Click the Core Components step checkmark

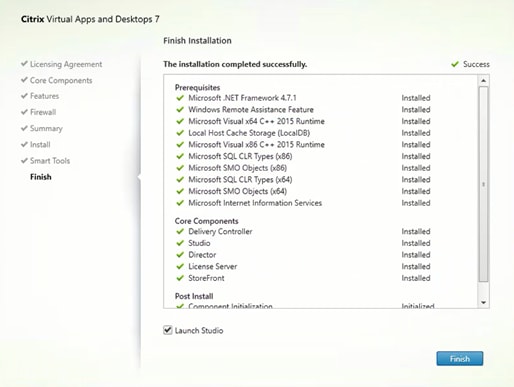[24, 80]
